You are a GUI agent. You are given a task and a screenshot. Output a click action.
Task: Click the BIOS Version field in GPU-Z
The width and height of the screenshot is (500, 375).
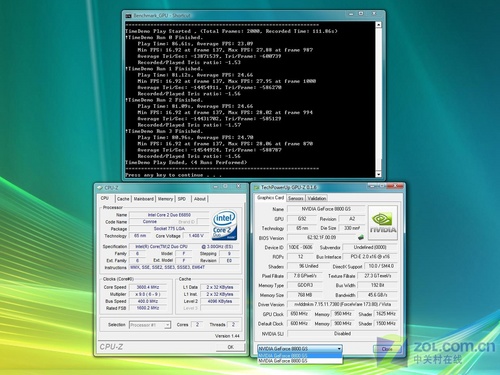[322, 238]
